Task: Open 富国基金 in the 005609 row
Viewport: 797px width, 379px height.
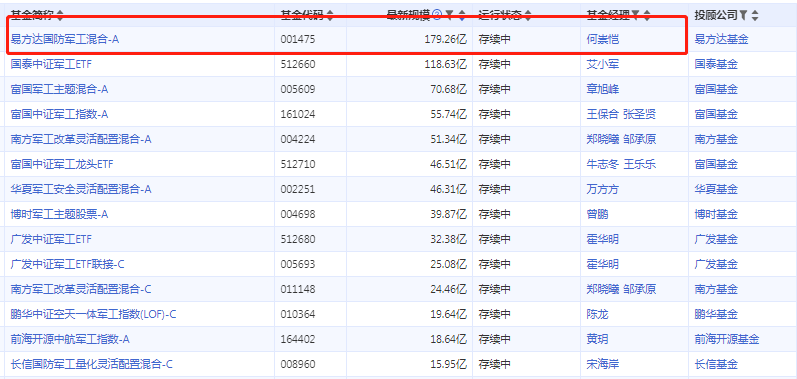Action: point(716,89)
